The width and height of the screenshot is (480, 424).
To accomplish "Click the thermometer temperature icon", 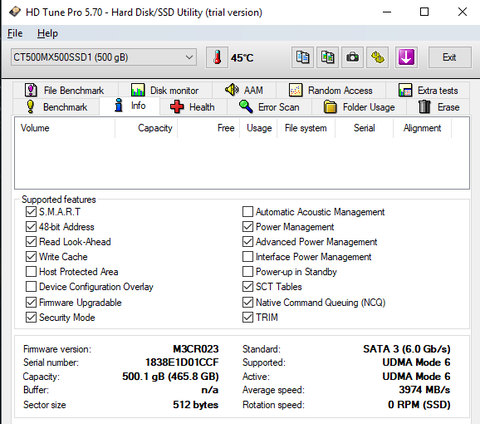I will pos(217,58).
